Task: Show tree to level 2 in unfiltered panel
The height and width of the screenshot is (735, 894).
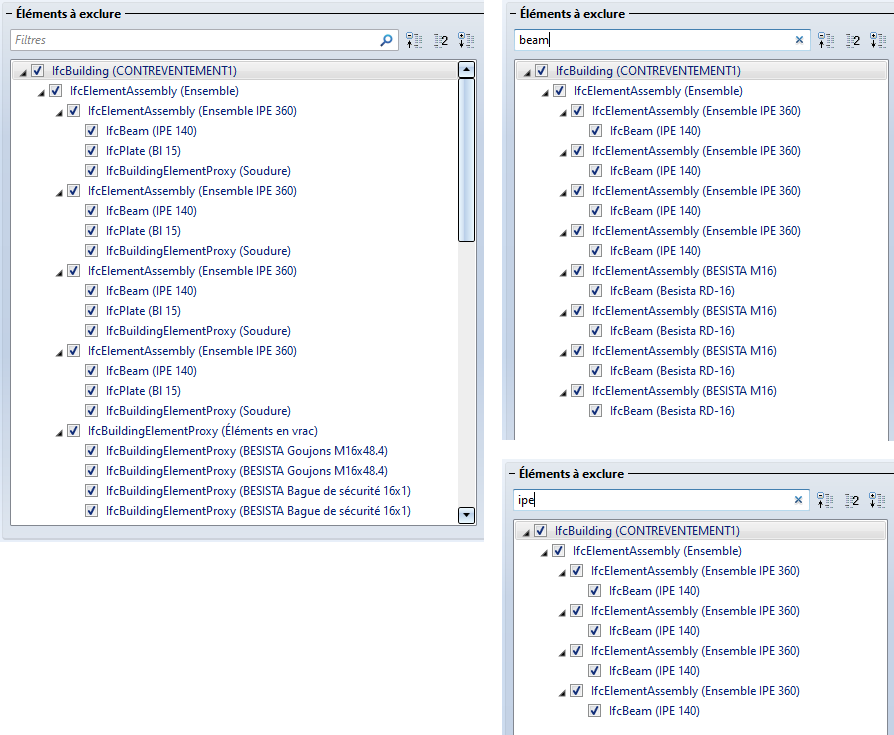Action: coord(440,40)
